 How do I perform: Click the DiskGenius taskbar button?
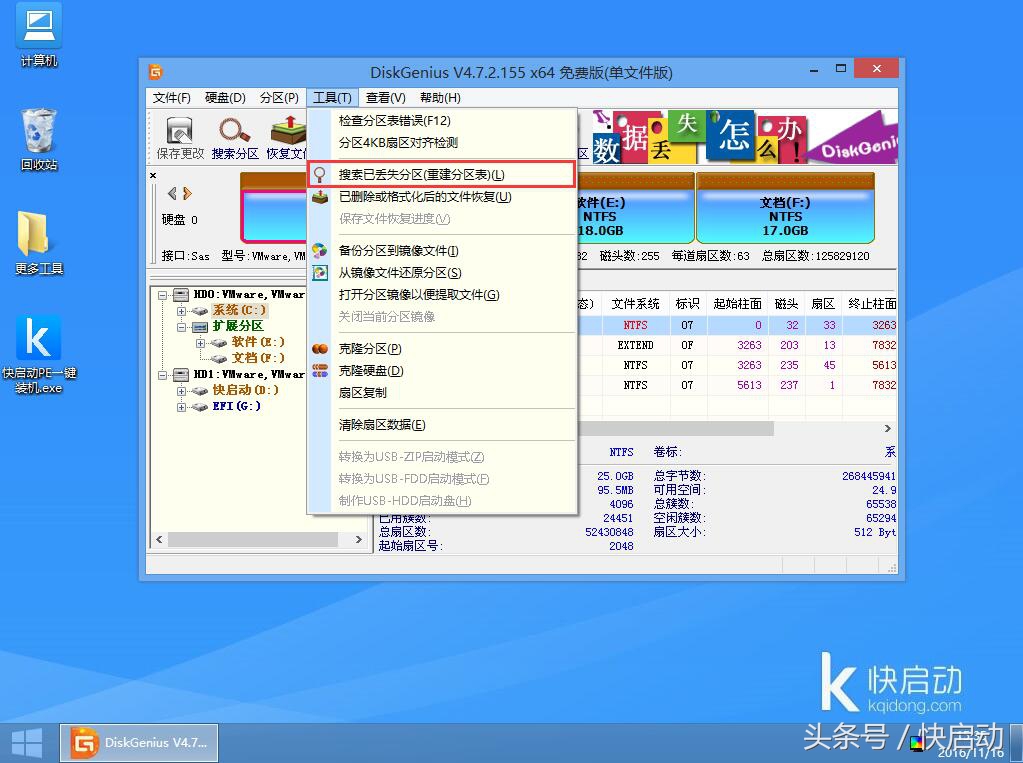[x=139, y=741]
